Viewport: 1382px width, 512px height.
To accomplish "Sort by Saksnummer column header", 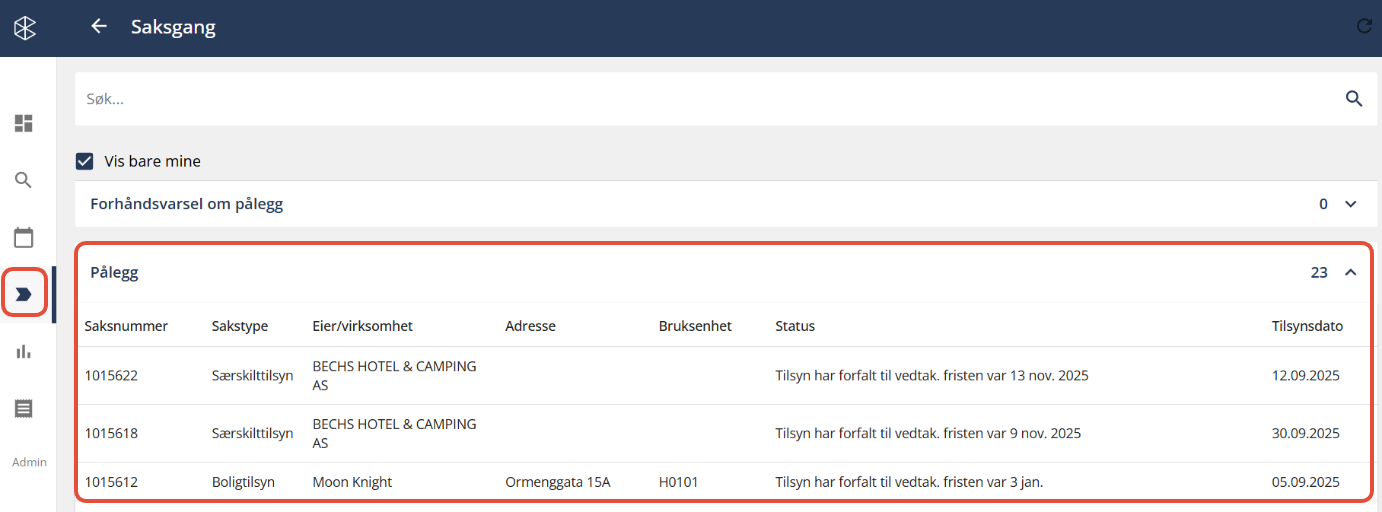I will click(126, 326).
